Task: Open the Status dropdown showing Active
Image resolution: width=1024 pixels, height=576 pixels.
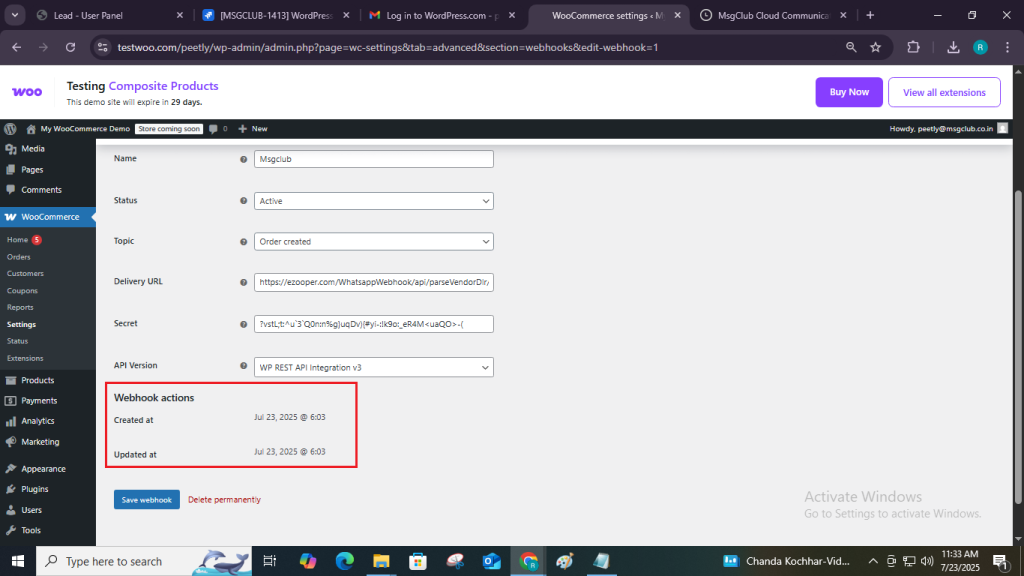Action: pos(374,201)
